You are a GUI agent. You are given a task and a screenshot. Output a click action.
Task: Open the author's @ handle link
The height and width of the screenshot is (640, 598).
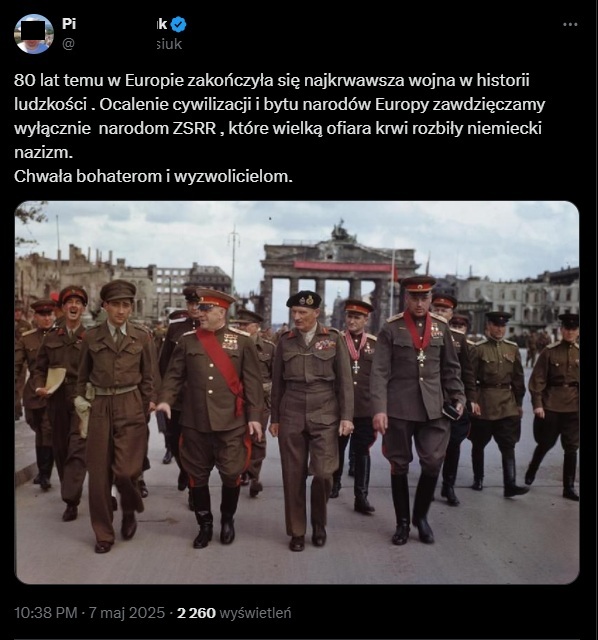[122, 44]
